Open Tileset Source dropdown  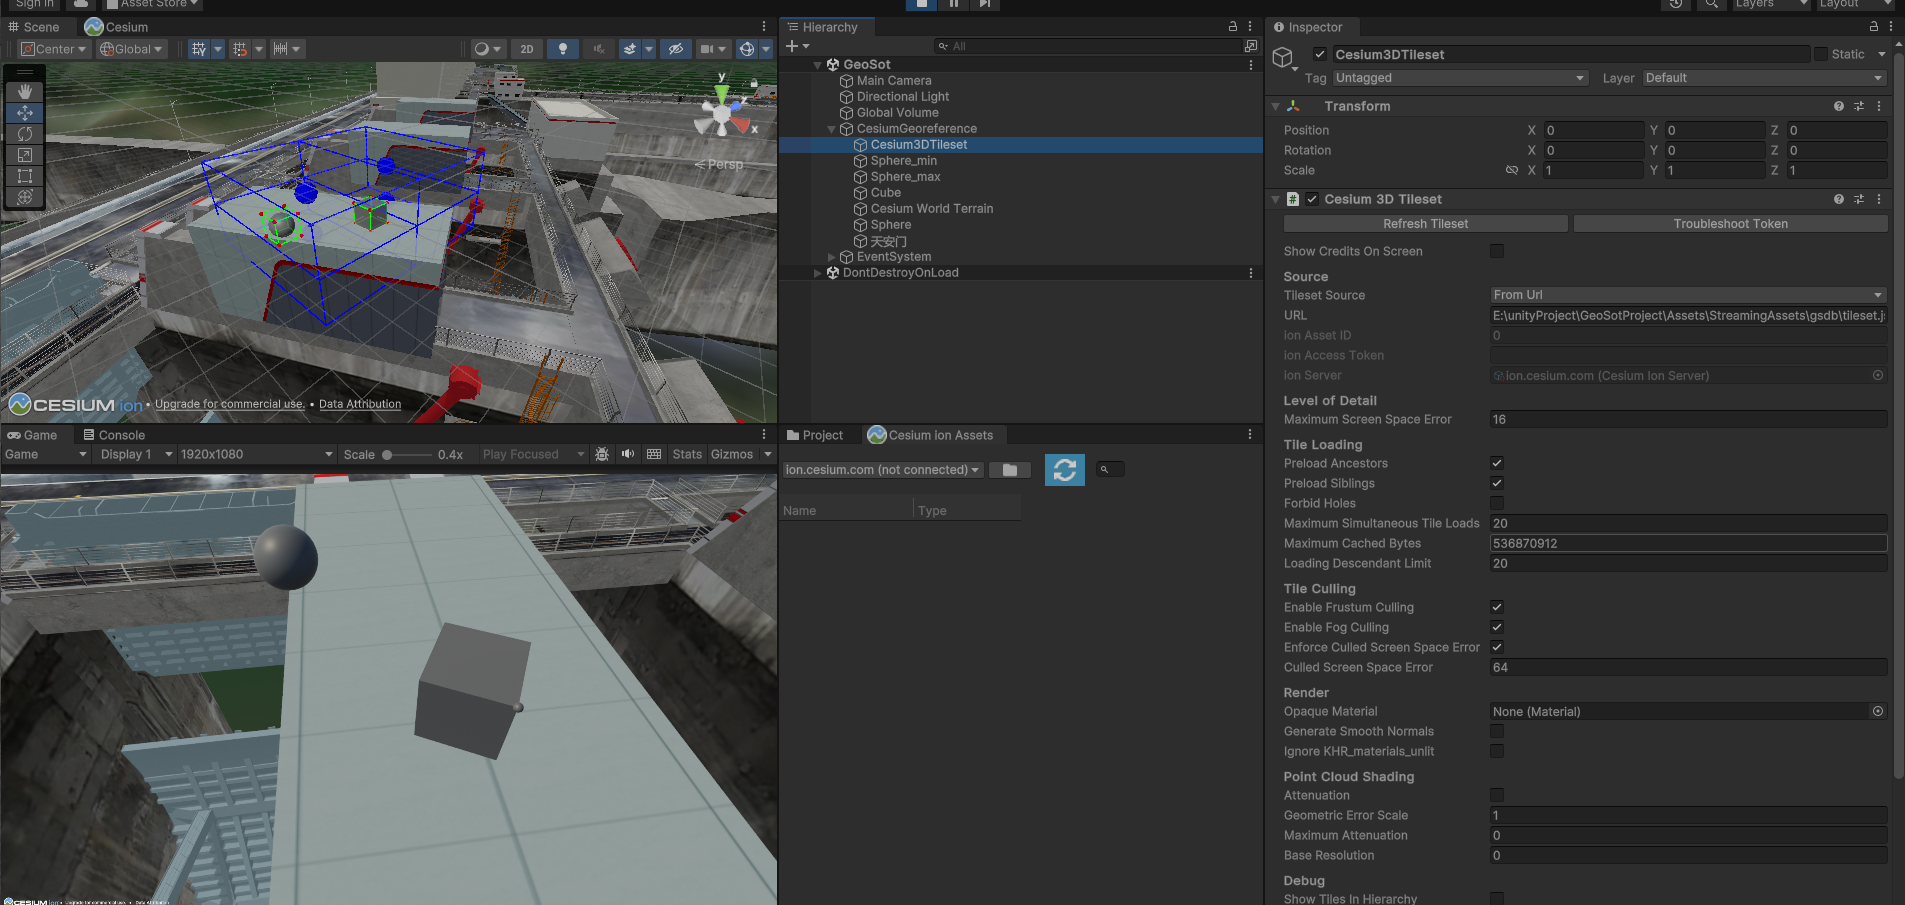[x=1688, y=295]
